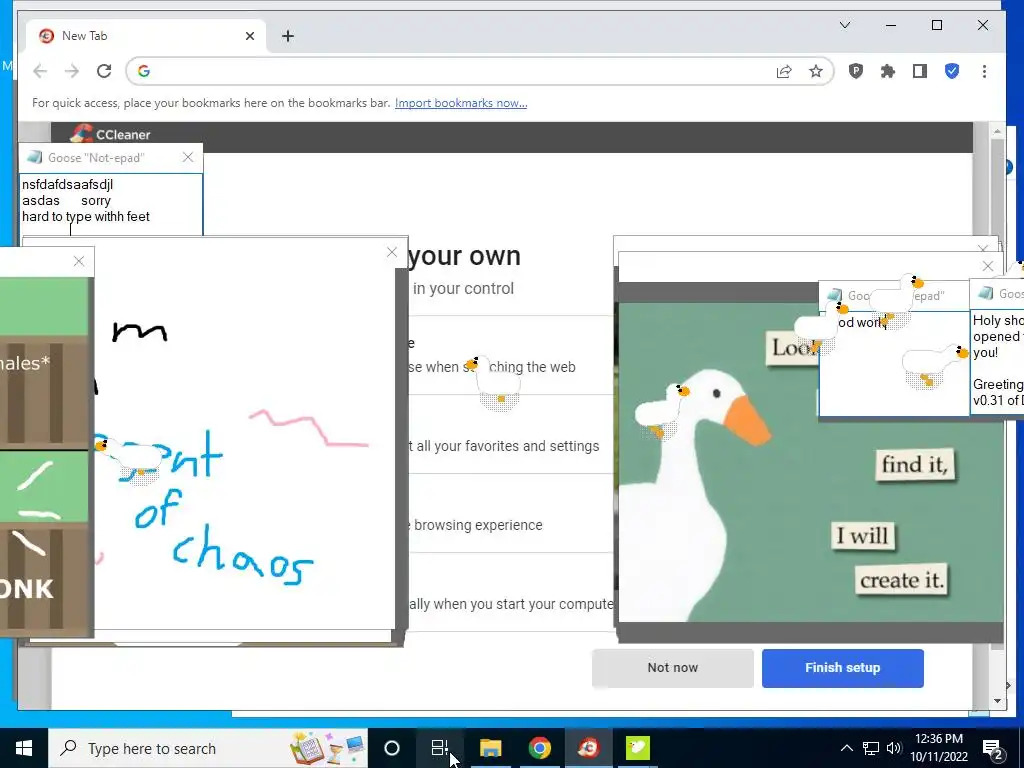1024x768 pixels.
Task: Reload the current page
Action: point(104,71)
